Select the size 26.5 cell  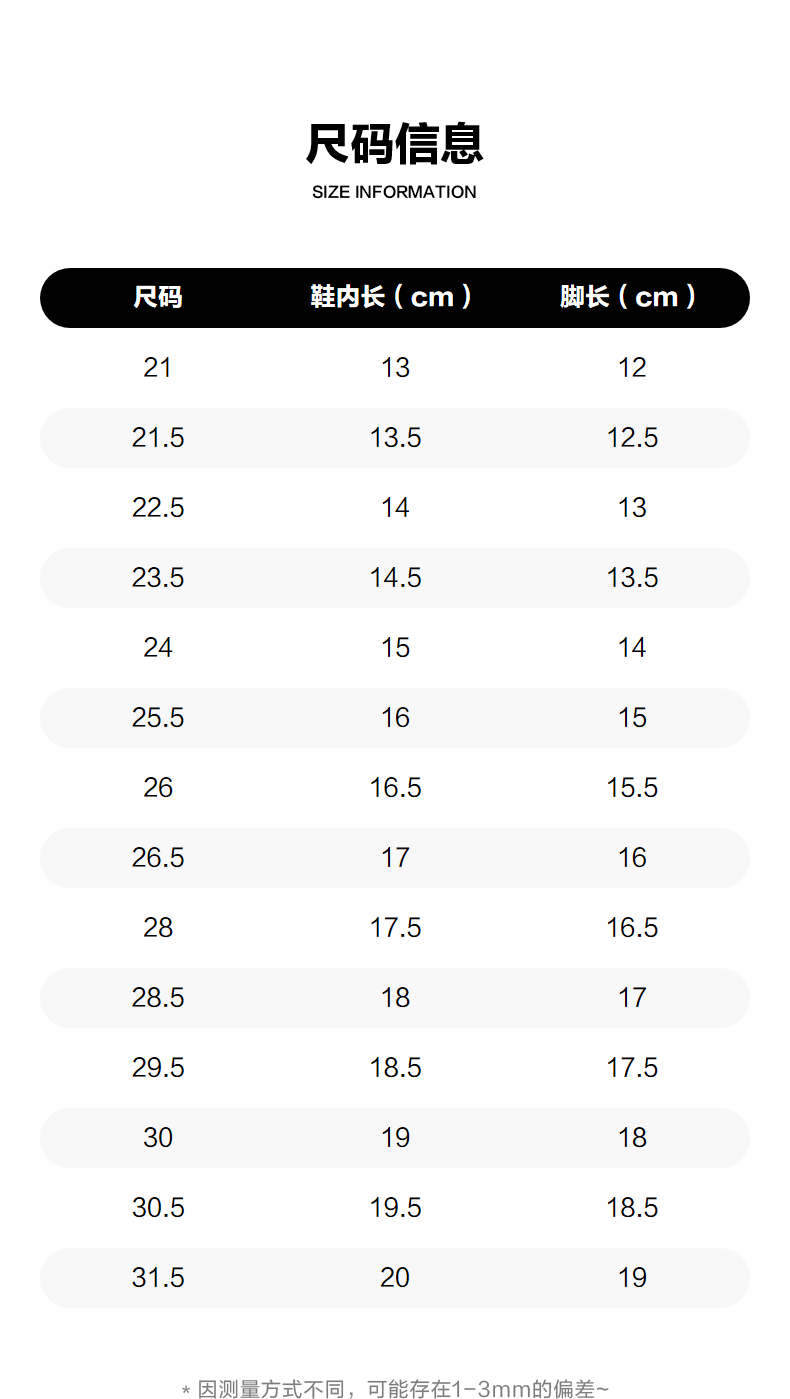[158, 858]
